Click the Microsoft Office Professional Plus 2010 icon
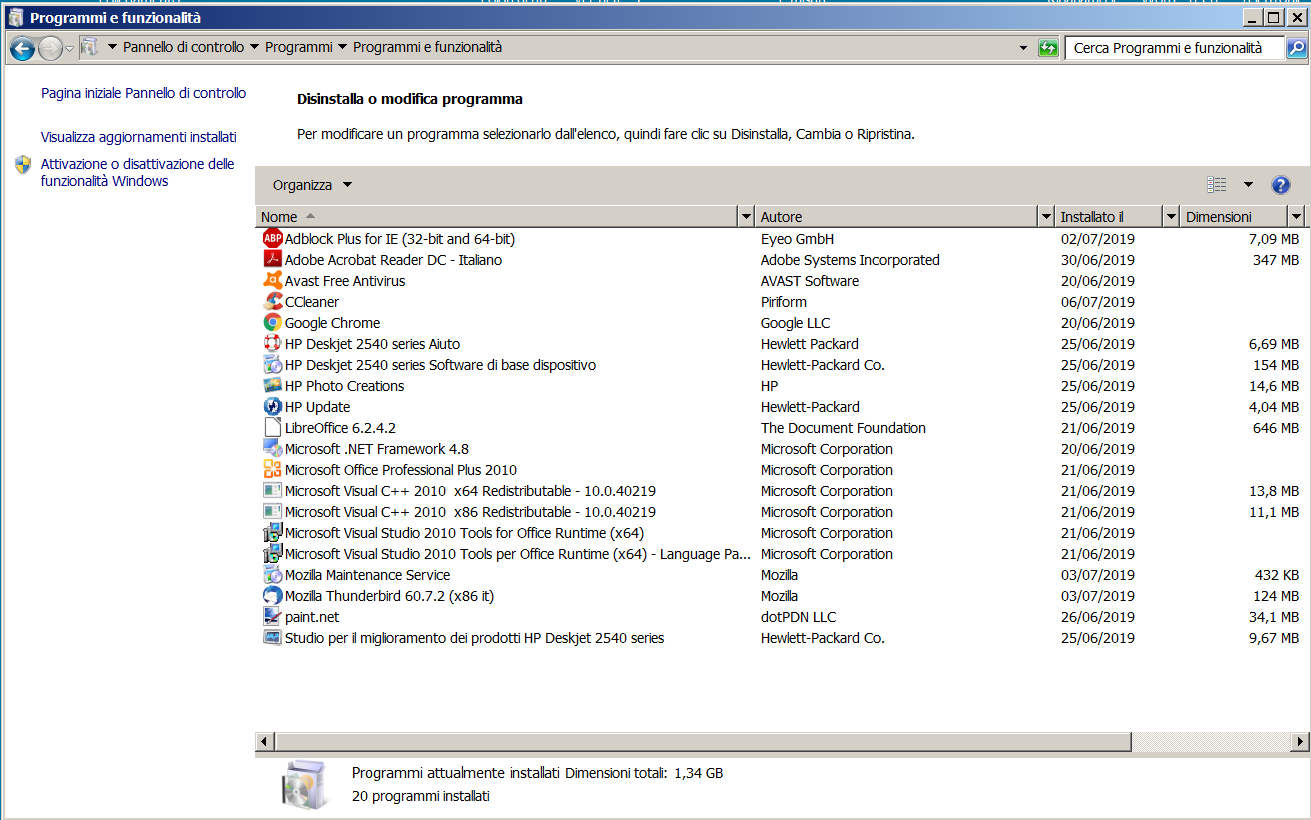This screenshot has height=820, width=1311. (x=272, y=470)
